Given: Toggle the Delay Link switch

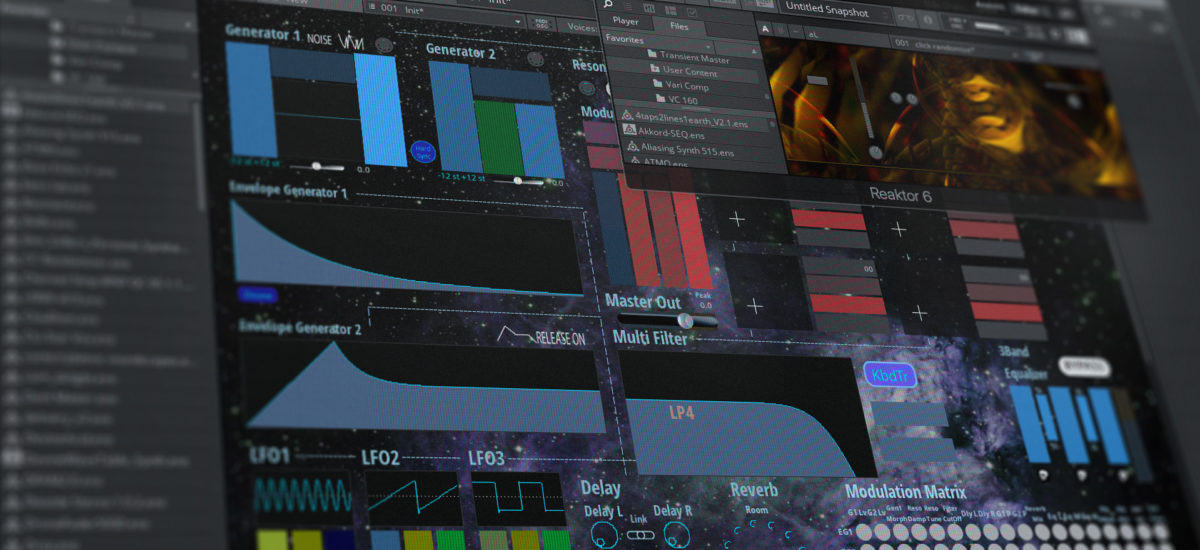Looking at the screenshot, I should coord(640,535).
